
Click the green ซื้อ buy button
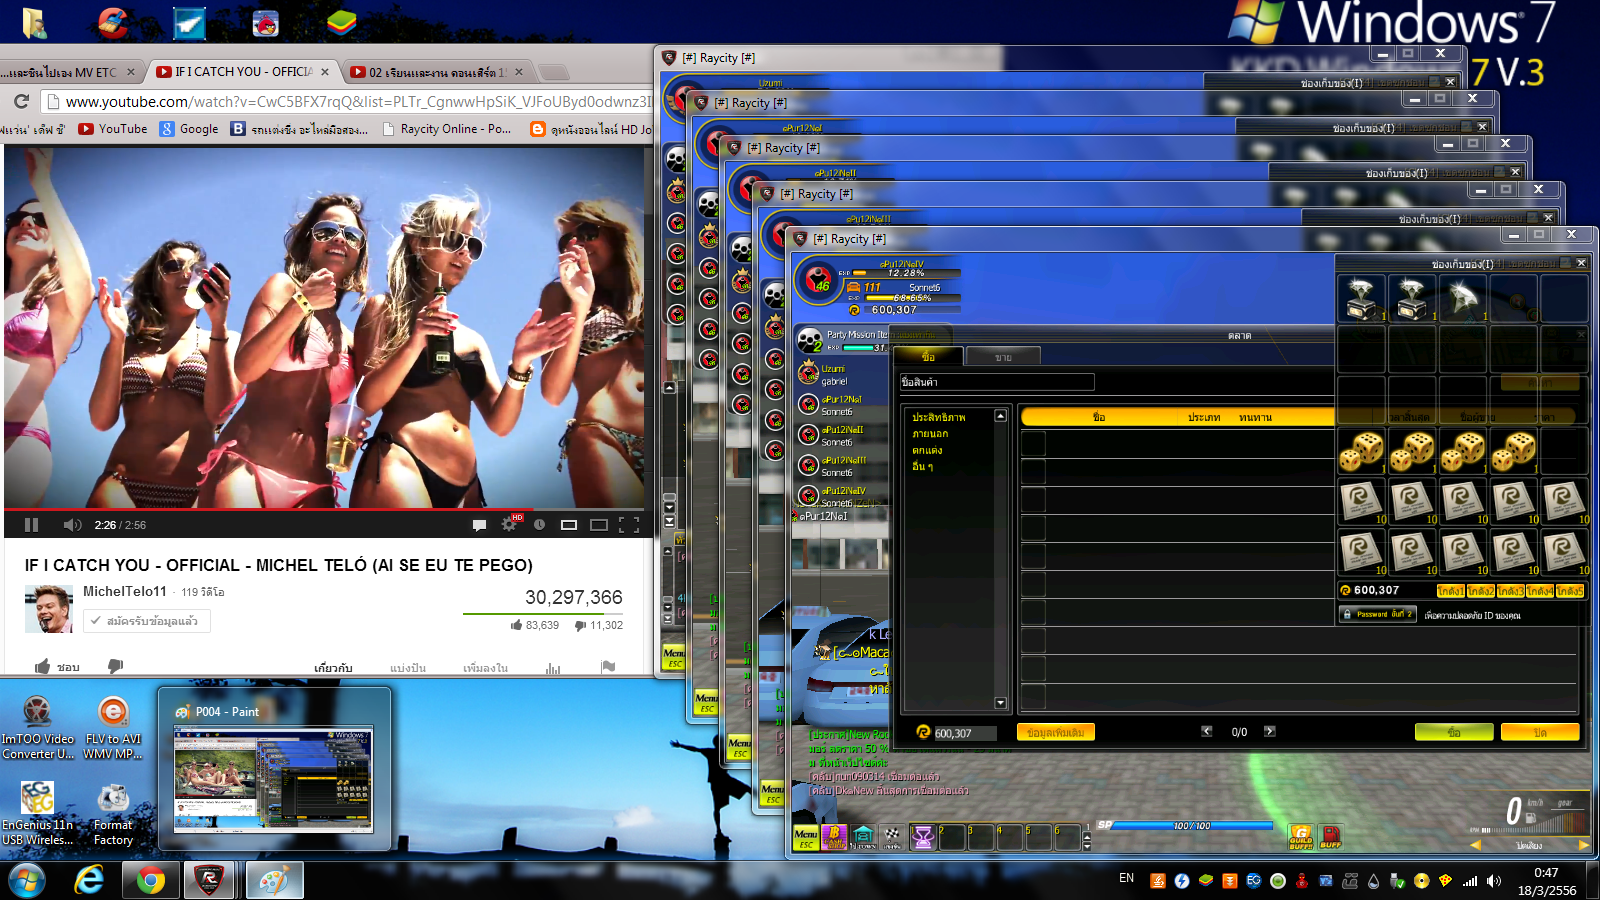pos(1454,732)
